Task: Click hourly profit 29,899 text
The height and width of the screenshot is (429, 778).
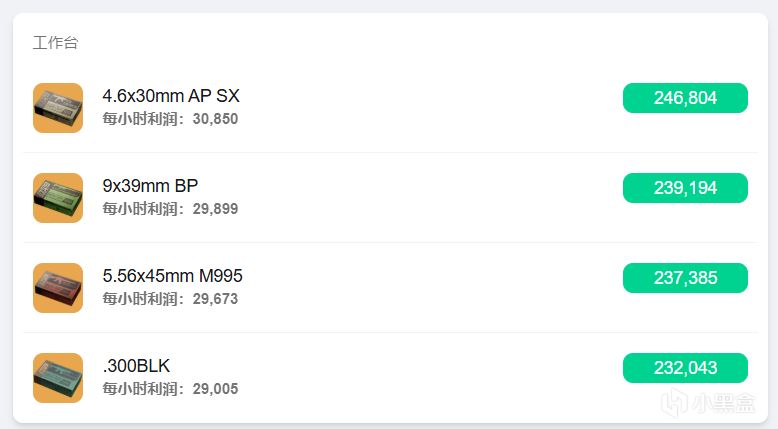Action: [170, 209]
